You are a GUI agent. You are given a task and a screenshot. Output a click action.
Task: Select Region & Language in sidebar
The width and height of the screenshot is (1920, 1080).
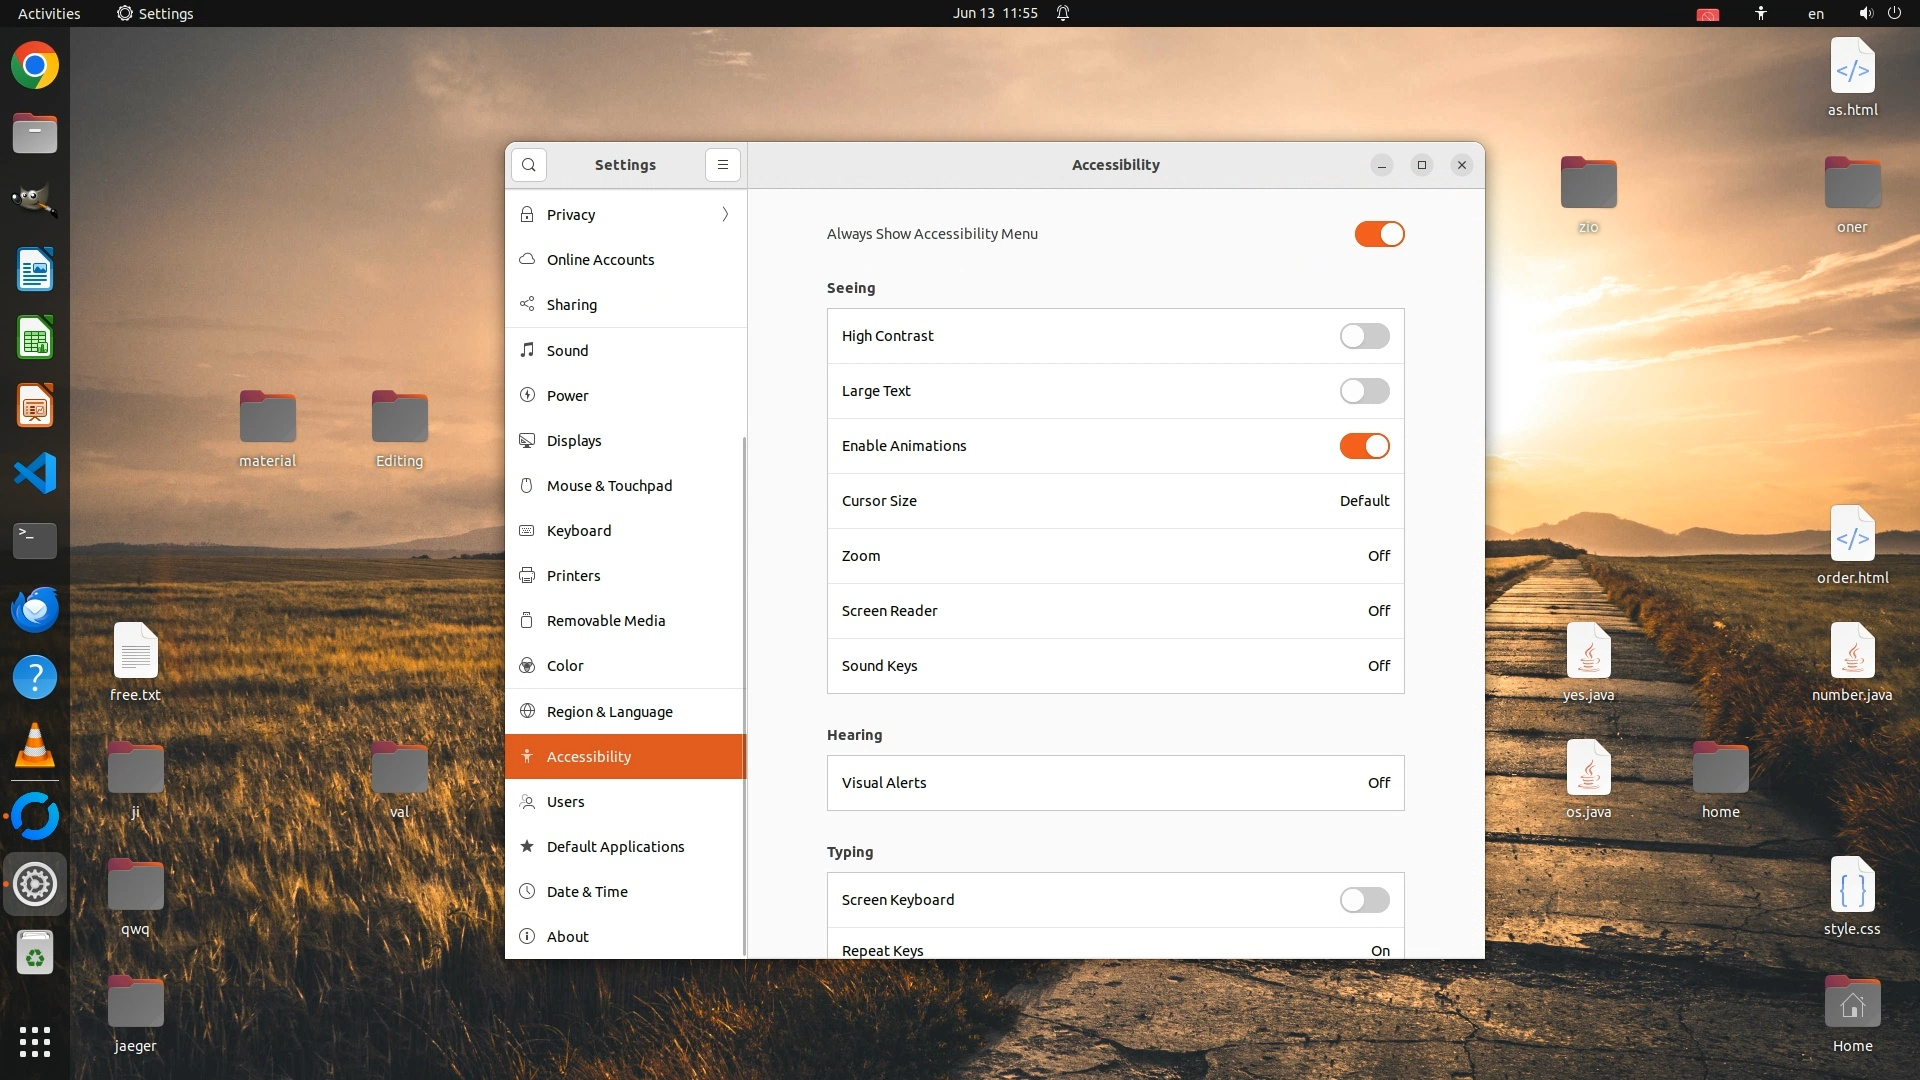(x=609, y=712)
